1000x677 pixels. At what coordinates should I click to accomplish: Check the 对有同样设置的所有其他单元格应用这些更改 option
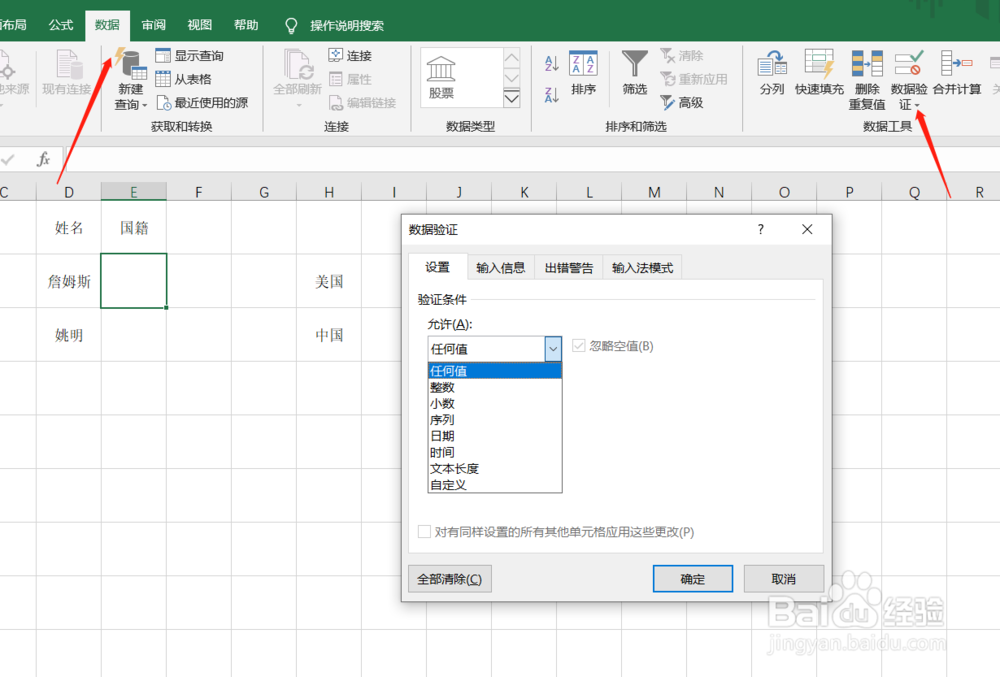pyautogui.click(x=424, y=532)
